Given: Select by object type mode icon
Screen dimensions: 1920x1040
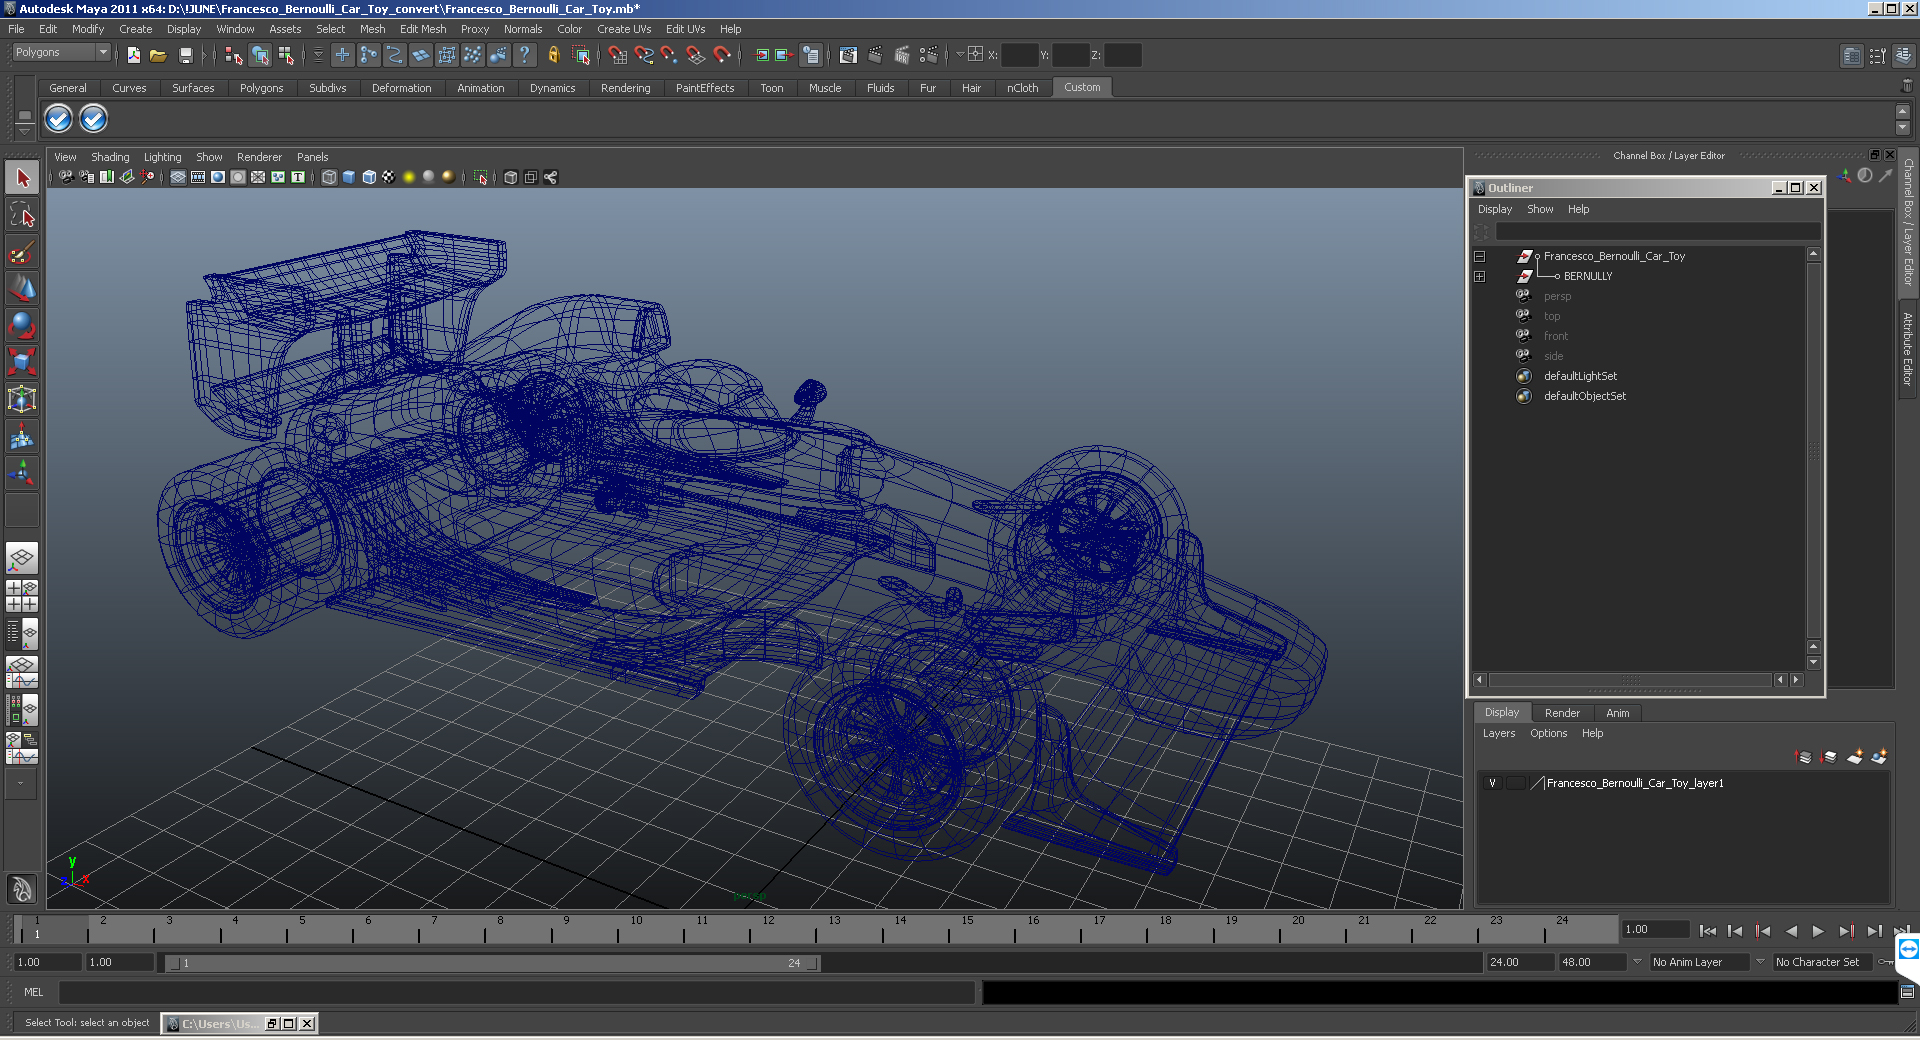Looking at the screenshot, I should pos(260,55).
